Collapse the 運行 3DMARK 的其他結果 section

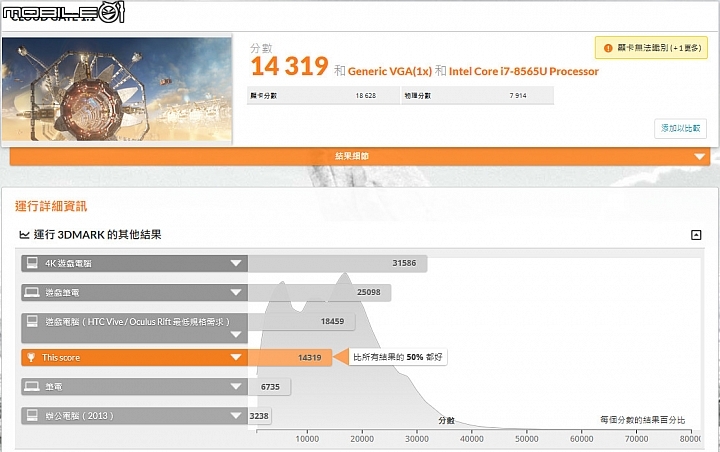(696, 235)
